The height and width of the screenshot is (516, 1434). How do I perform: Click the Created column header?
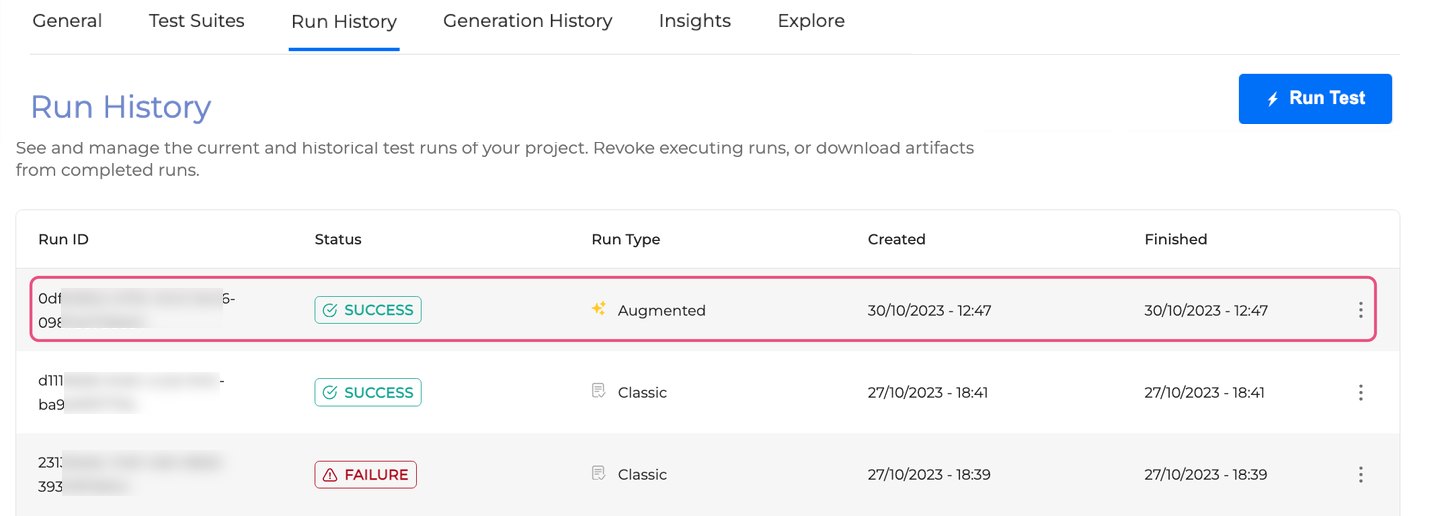896,239
